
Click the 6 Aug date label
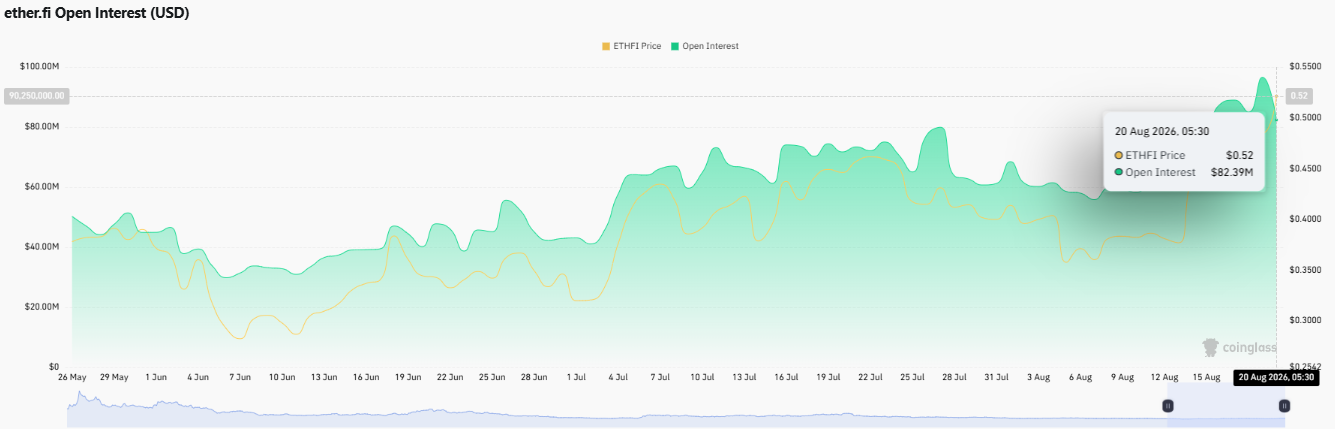click(1079, 377)
